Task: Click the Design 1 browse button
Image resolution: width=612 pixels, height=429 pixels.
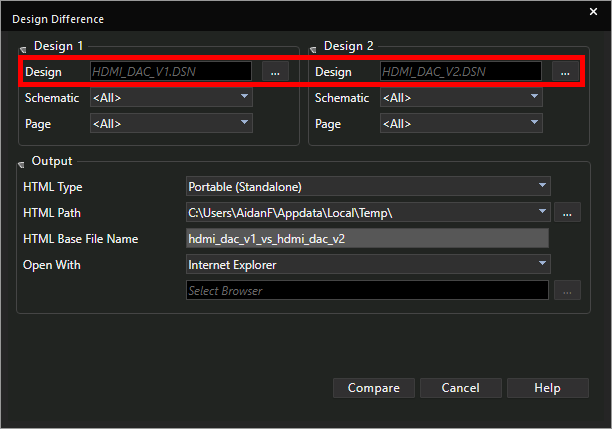Action: pyautogui.click(x=275, y=72)
